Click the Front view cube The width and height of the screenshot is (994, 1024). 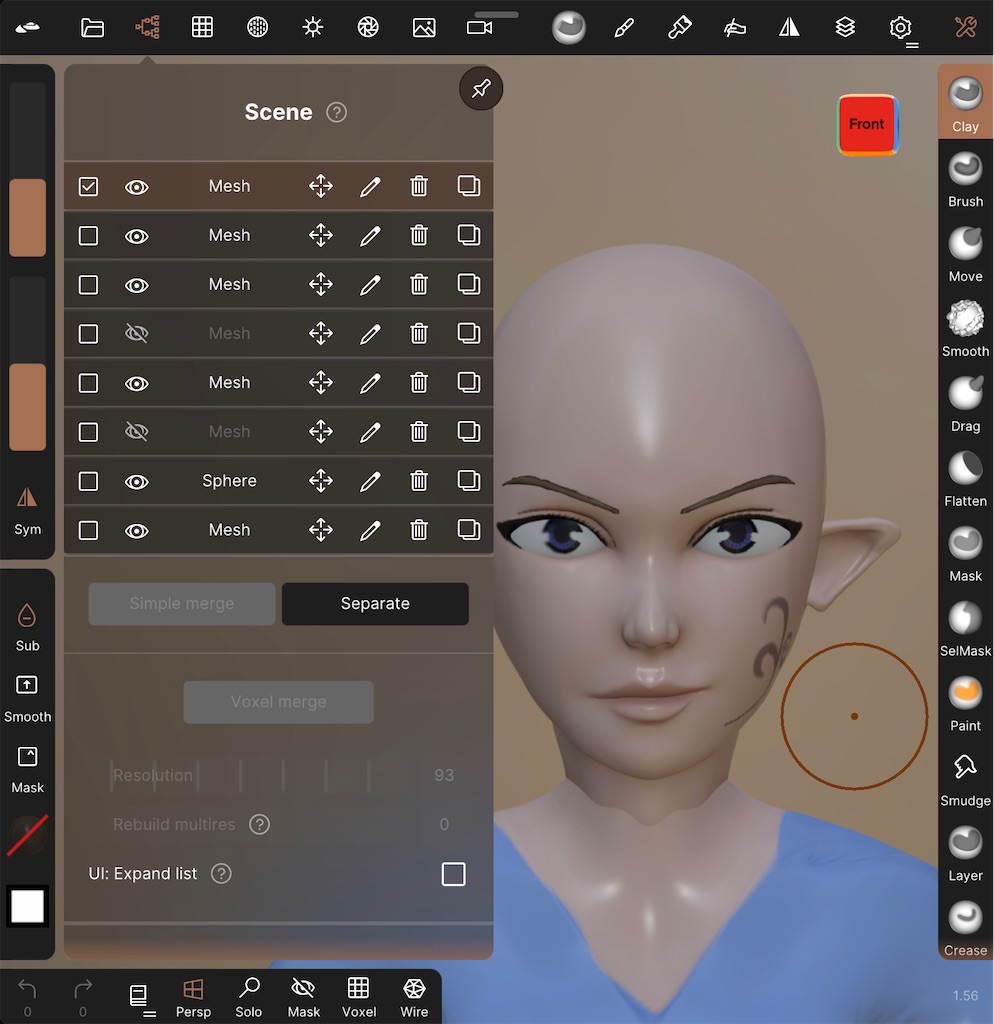pos(867,125)
